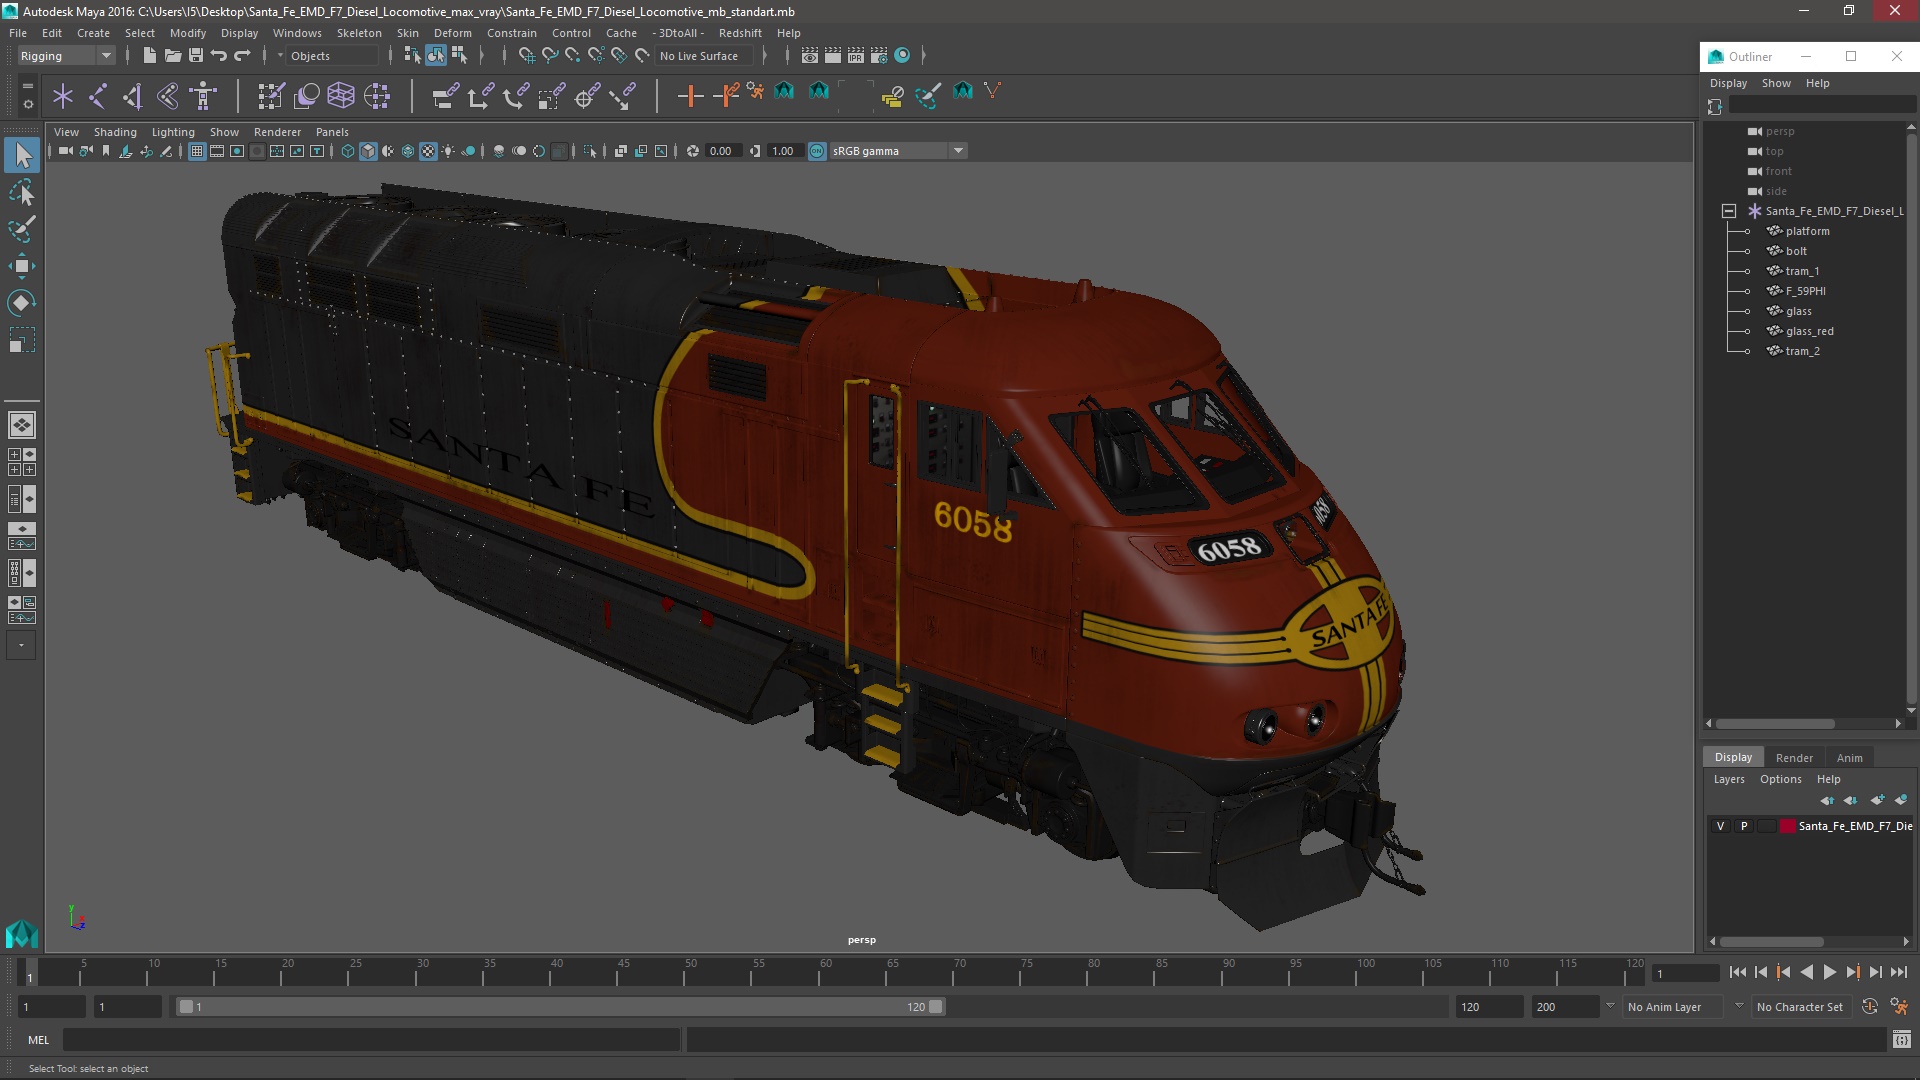The image size is (1920, 1080).
Task: Click the Undo arrow icon
Action: pos(219,56)
